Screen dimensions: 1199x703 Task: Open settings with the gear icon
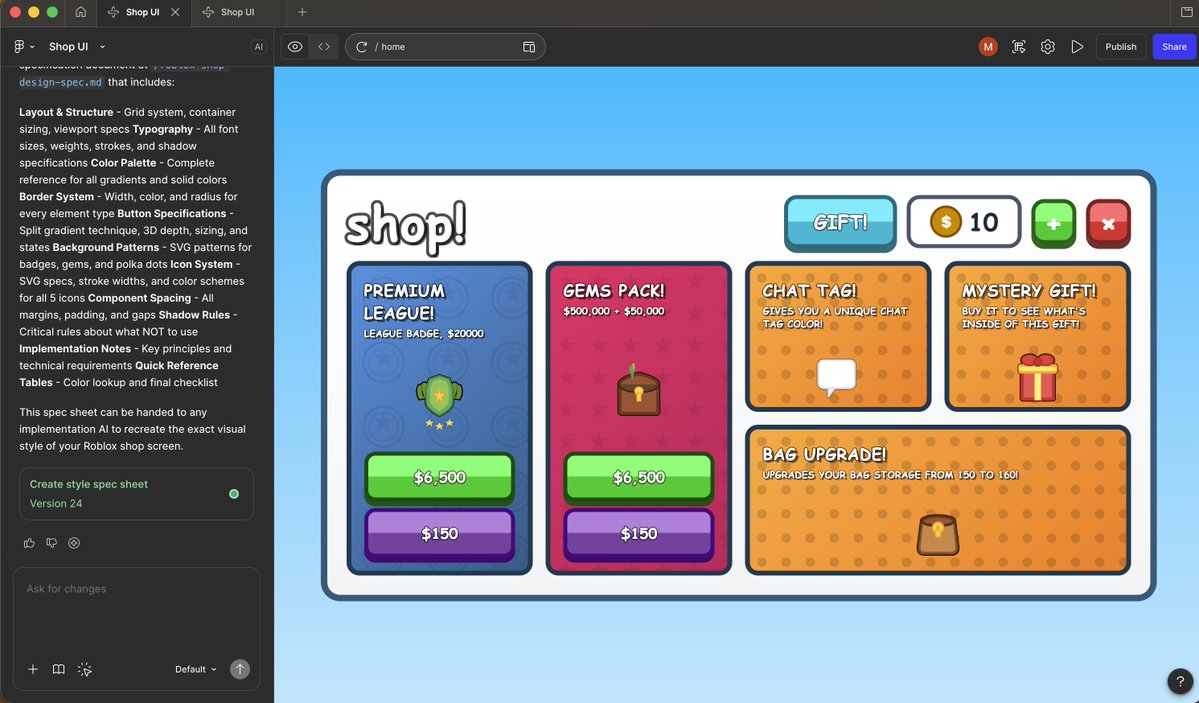[x=1048, y=47]
